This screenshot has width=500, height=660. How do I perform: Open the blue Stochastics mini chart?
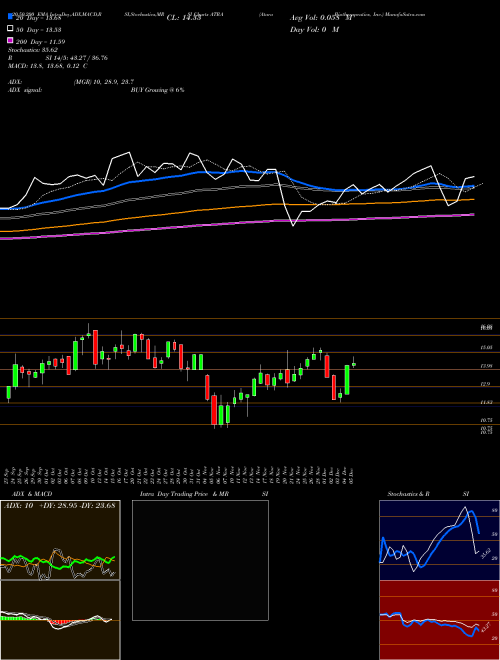[439, 540]
